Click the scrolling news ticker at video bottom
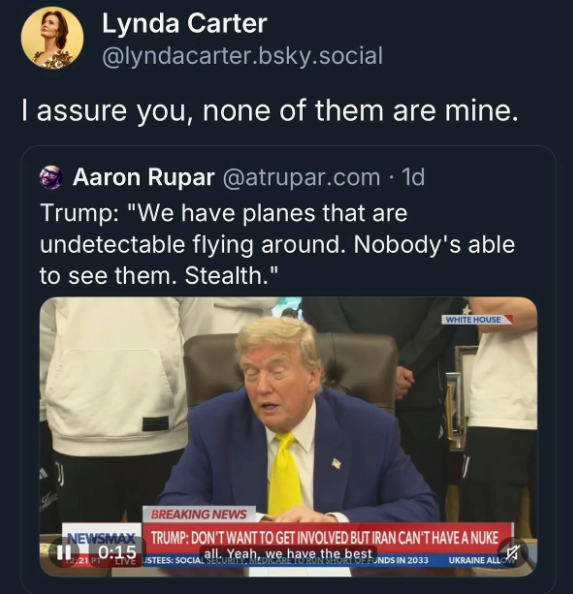Image resolution: width=573 pixels, height=594 pixels. (329, 560)
